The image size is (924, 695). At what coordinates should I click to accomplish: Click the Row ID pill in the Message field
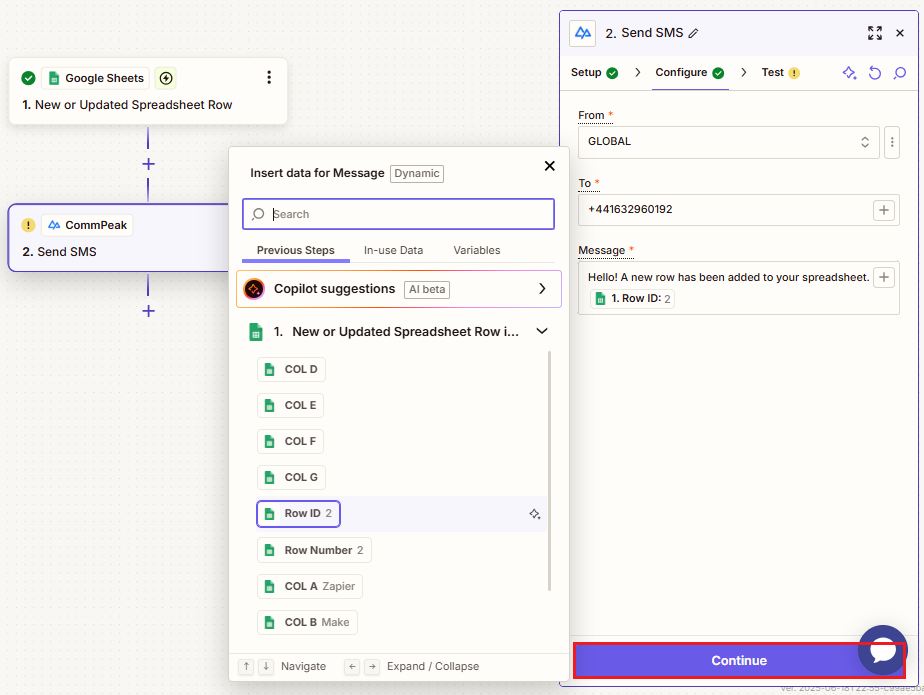point(632,299)
